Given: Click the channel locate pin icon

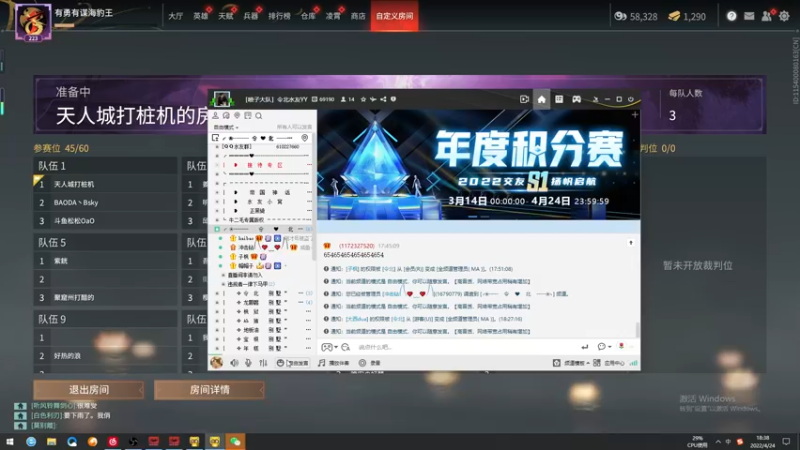Looking at the screenshot, I should (x=305, y=138).
